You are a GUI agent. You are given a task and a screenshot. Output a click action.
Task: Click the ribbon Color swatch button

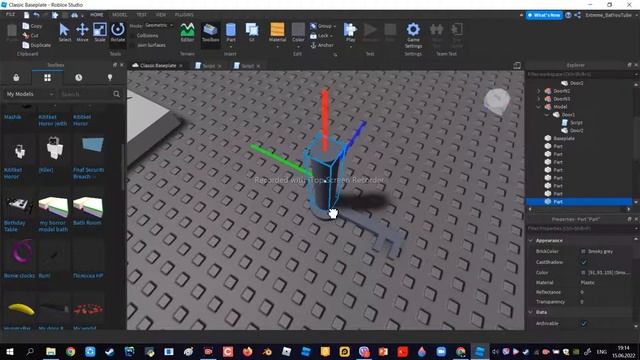click(298, 33)
